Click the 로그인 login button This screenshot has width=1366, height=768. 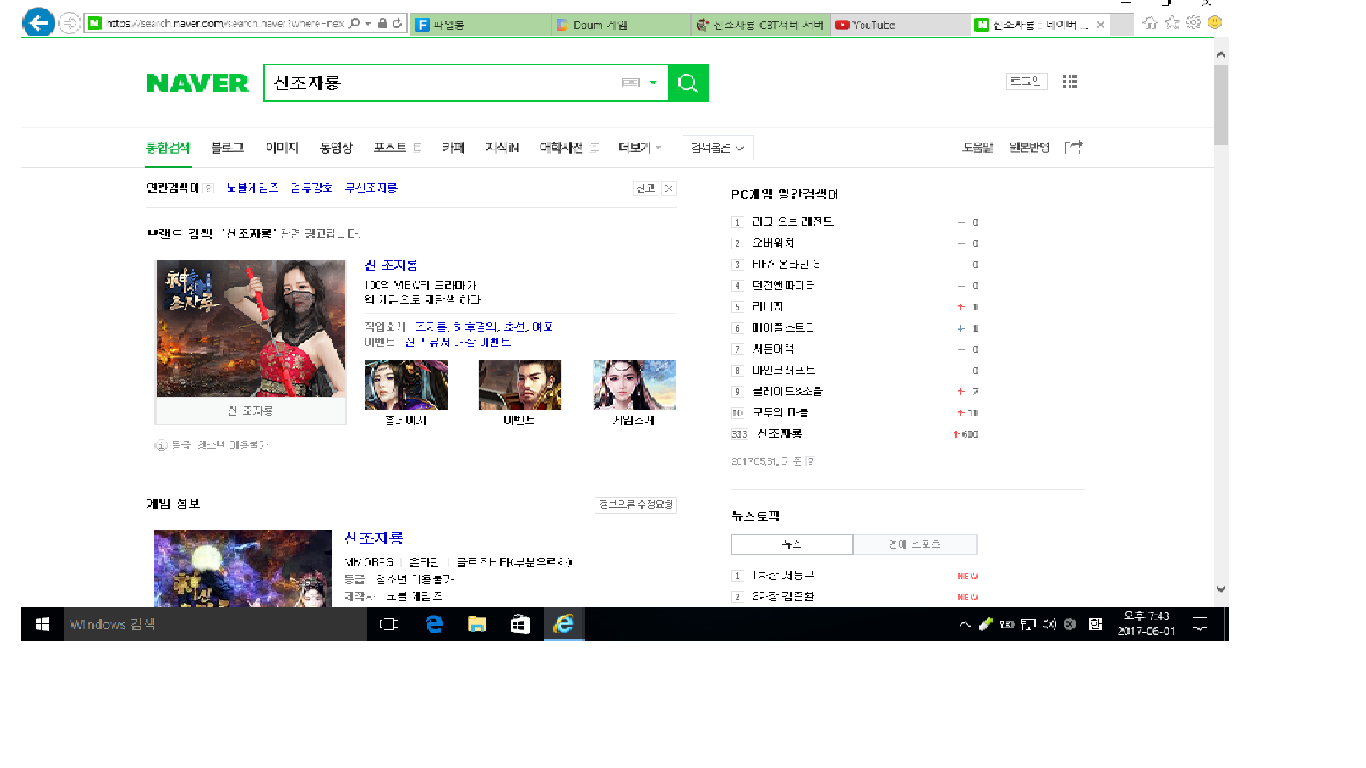point(1026,82)
